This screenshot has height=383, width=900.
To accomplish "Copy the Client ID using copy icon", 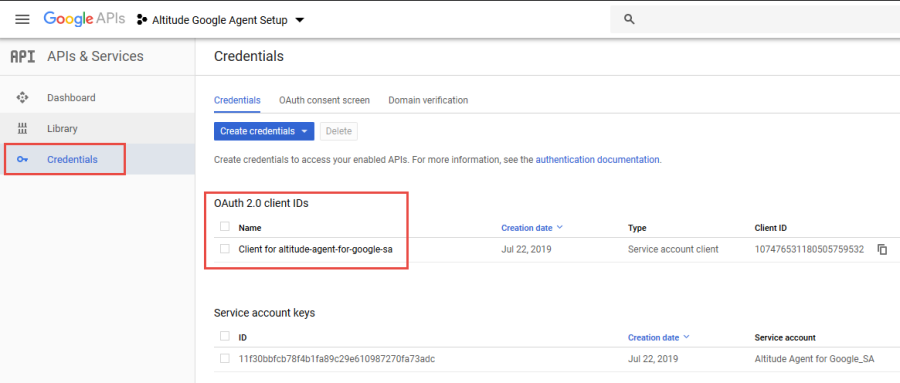I will point(882,249).
